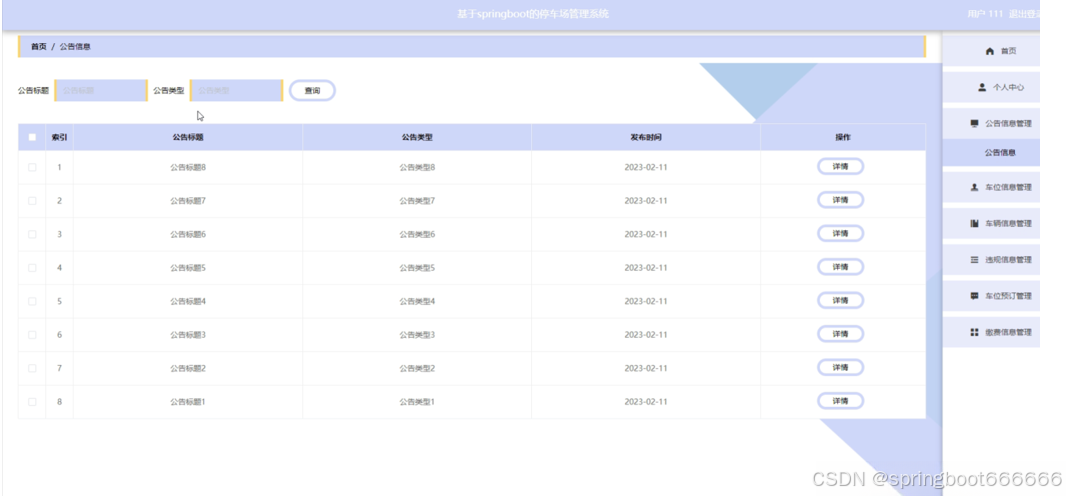Click the 索引 column header
The width and height of the screenshot is (1066, 496).
[59, 137]
